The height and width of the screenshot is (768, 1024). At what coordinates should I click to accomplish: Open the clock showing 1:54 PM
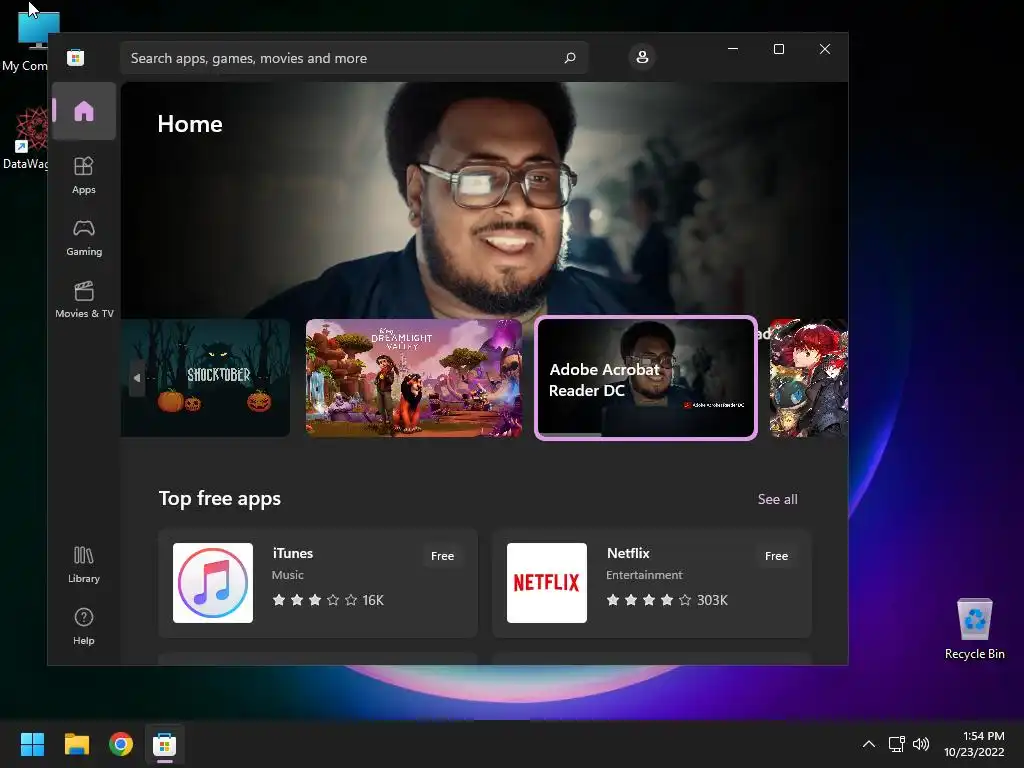pos(974,744)
